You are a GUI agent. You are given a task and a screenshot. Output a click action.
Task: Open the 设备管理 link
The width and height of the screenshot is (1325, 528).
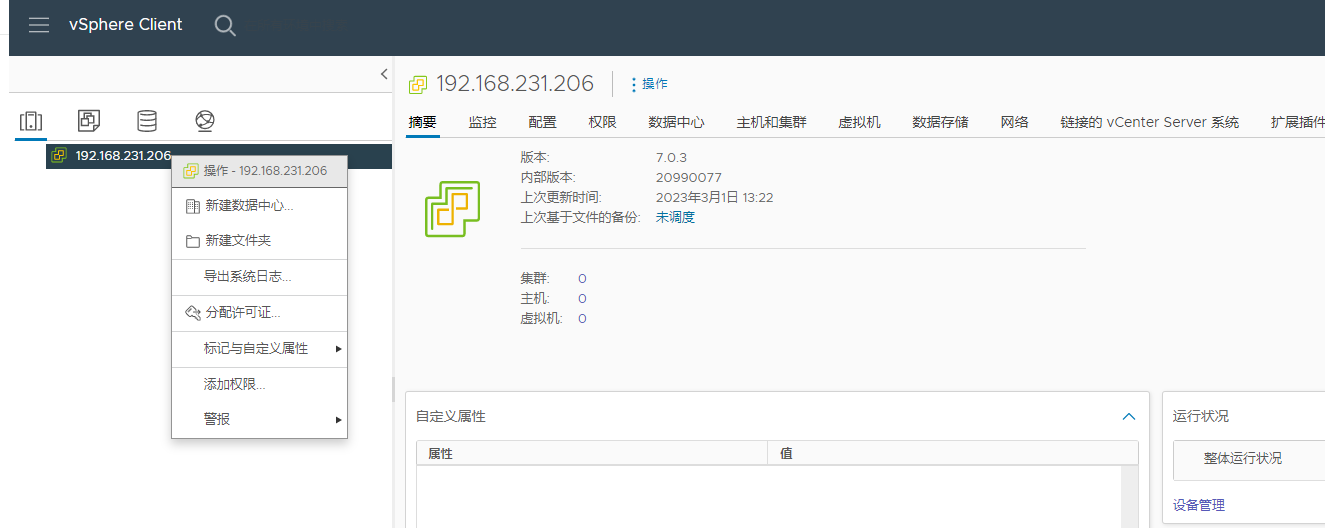tap(1198, 505)
